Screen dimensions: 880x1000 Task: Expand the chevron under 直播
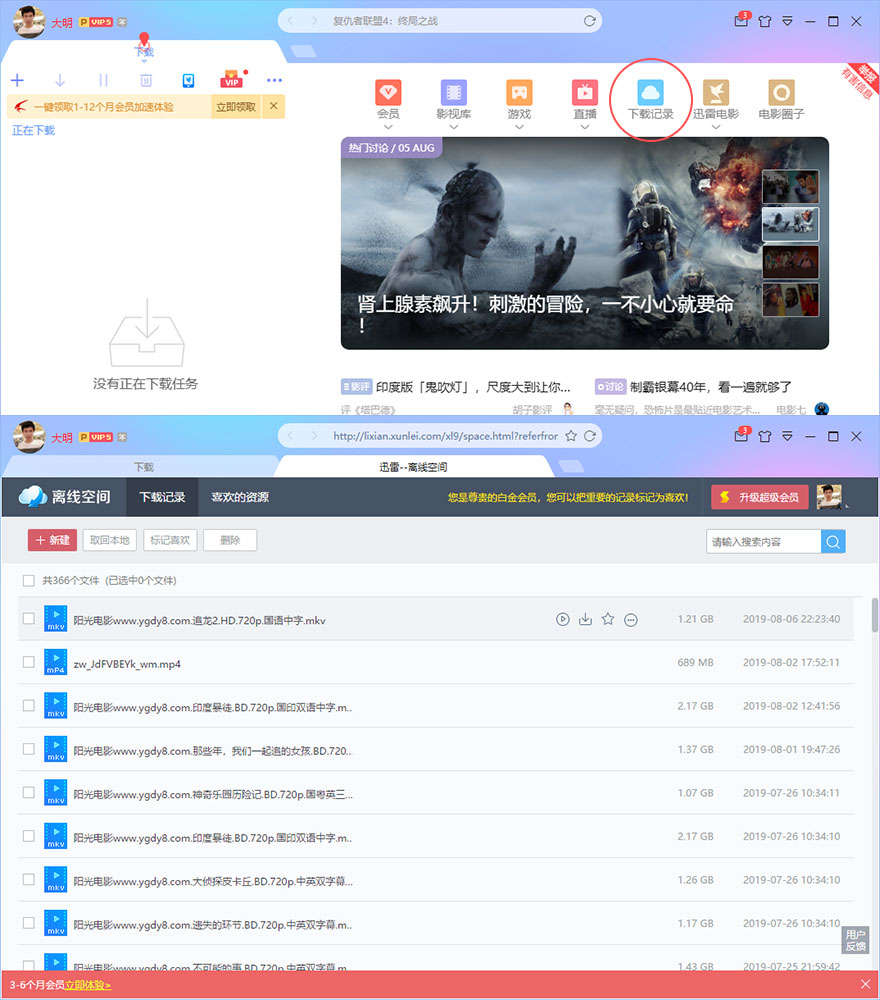(x=585, y=127)
